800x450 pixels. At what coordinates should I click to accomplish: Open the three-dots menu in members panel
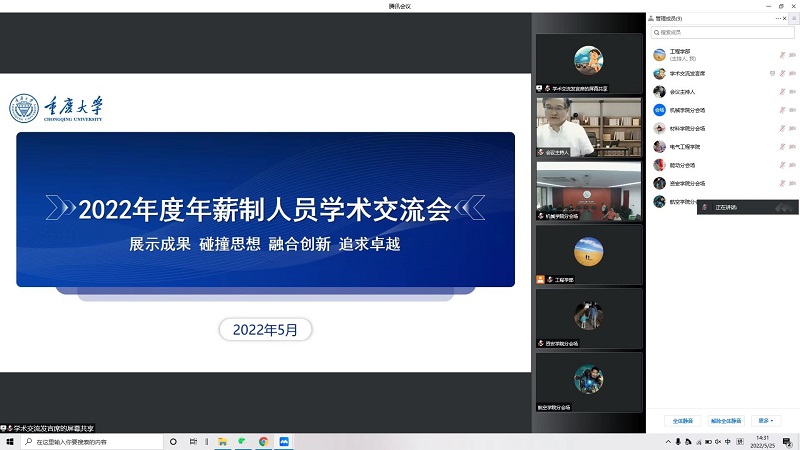click(778, 18)
